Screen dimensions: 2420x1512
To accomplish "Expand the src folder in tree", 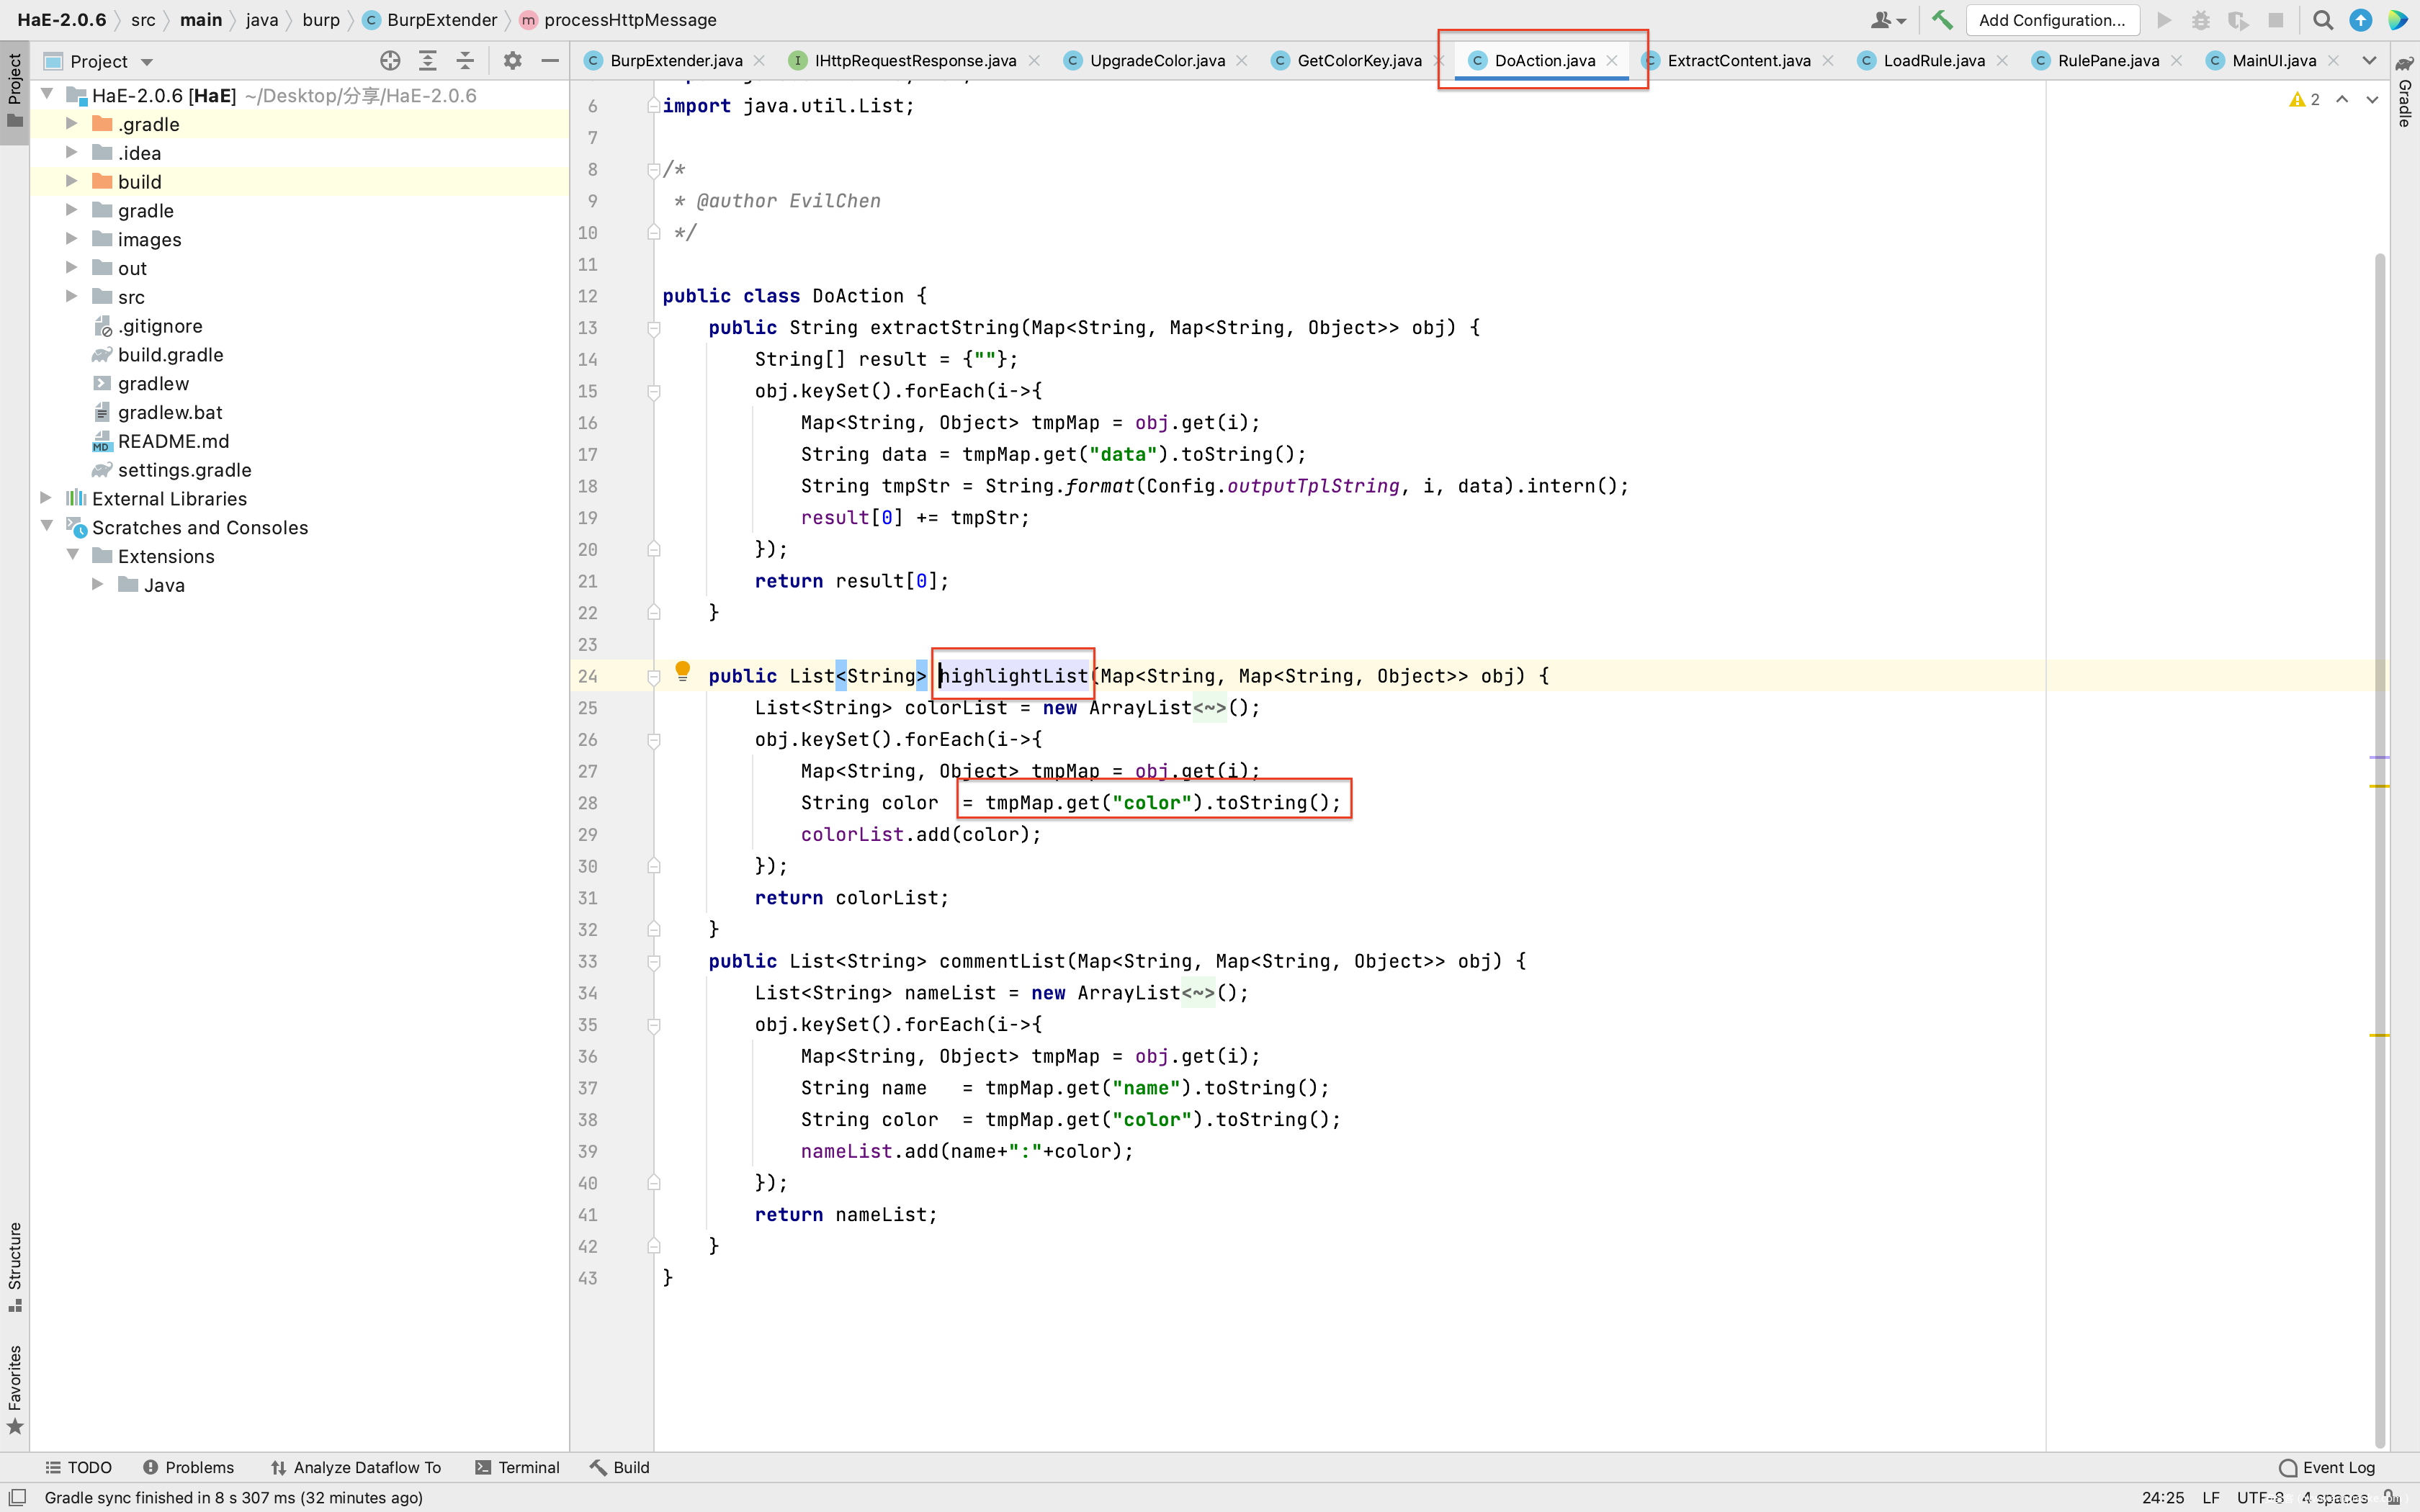I will click(72, 296).
